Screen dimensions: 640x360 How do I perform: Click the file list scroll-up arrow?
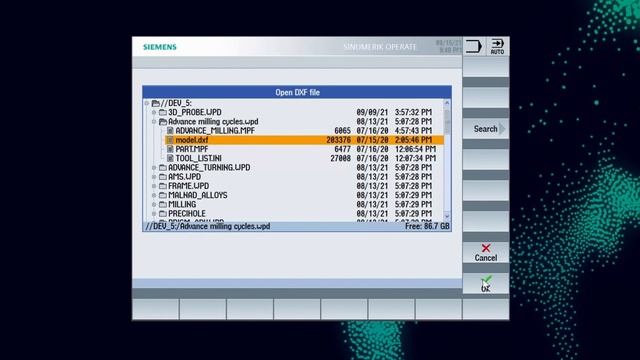pos(447,103)
